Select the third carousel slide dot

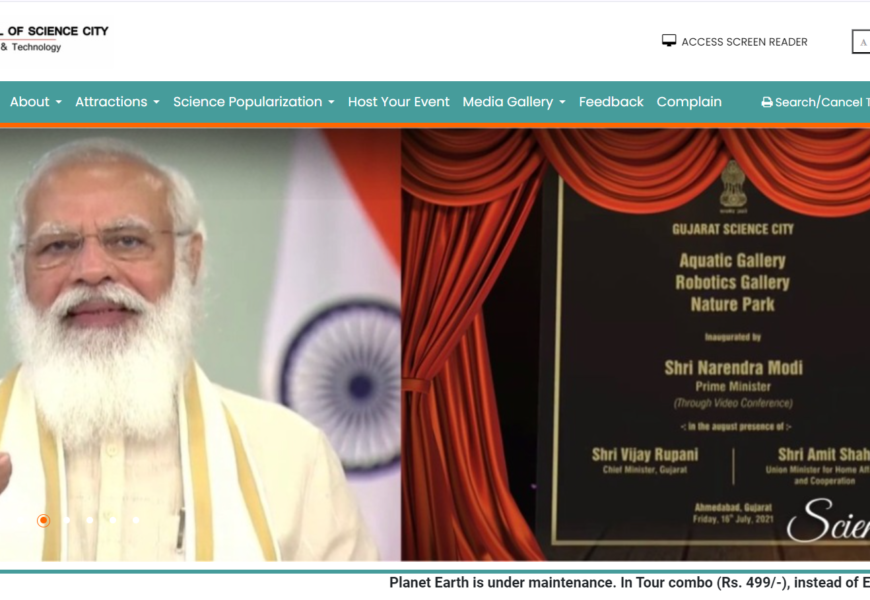[89, 520]
